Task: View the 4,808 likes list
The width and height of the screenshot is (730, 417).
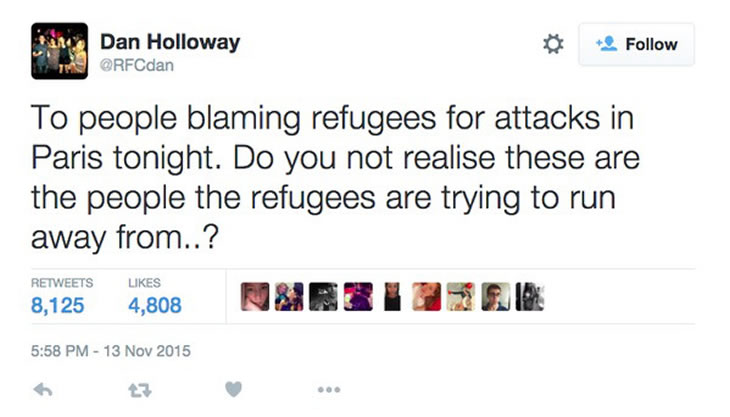Action: coord(155,306)
